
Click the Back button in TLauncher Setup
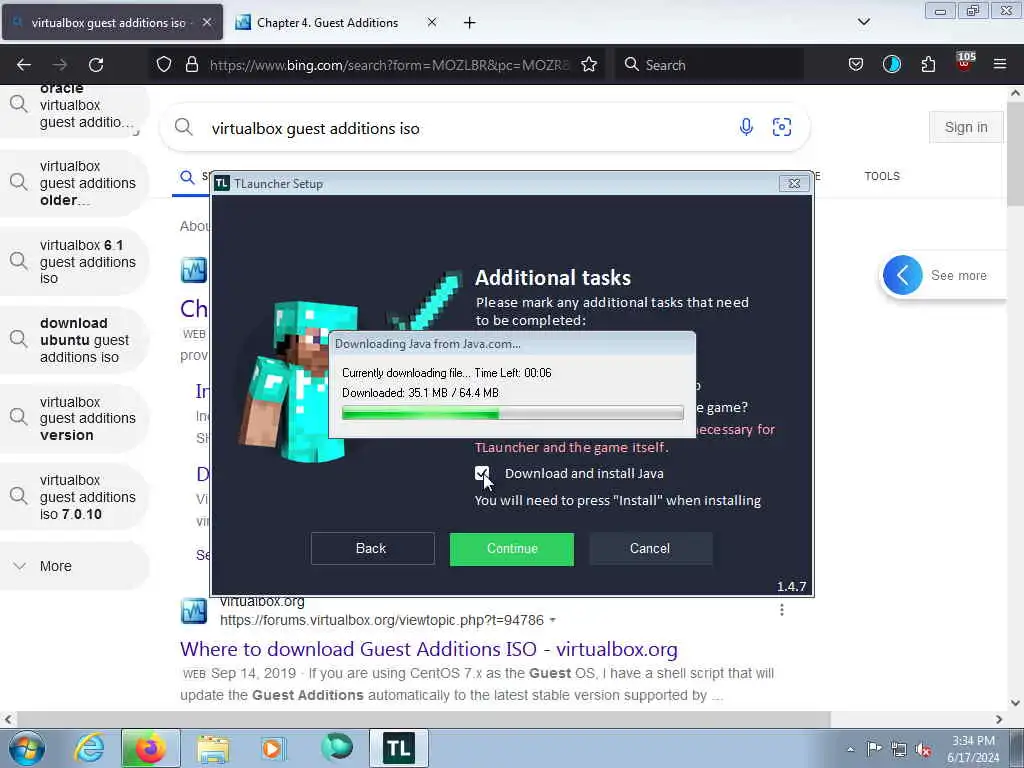pyautogui.click(x=372, y=549)
